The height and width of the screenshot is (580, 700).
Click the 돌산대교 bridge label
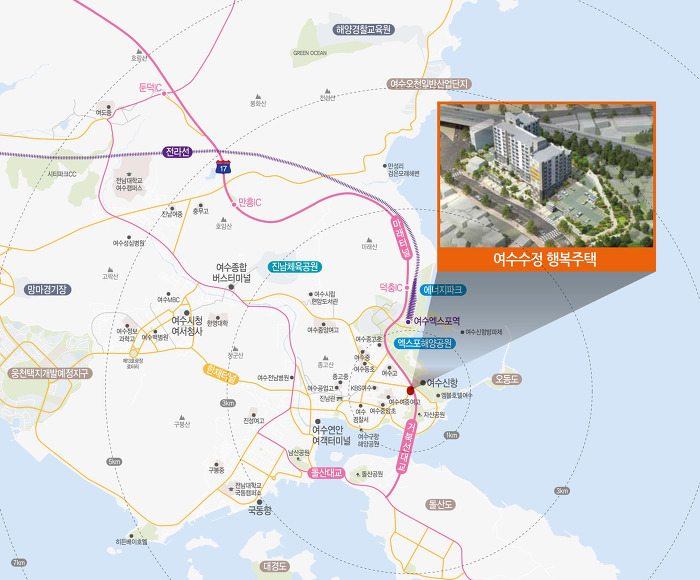coord(327,473)
